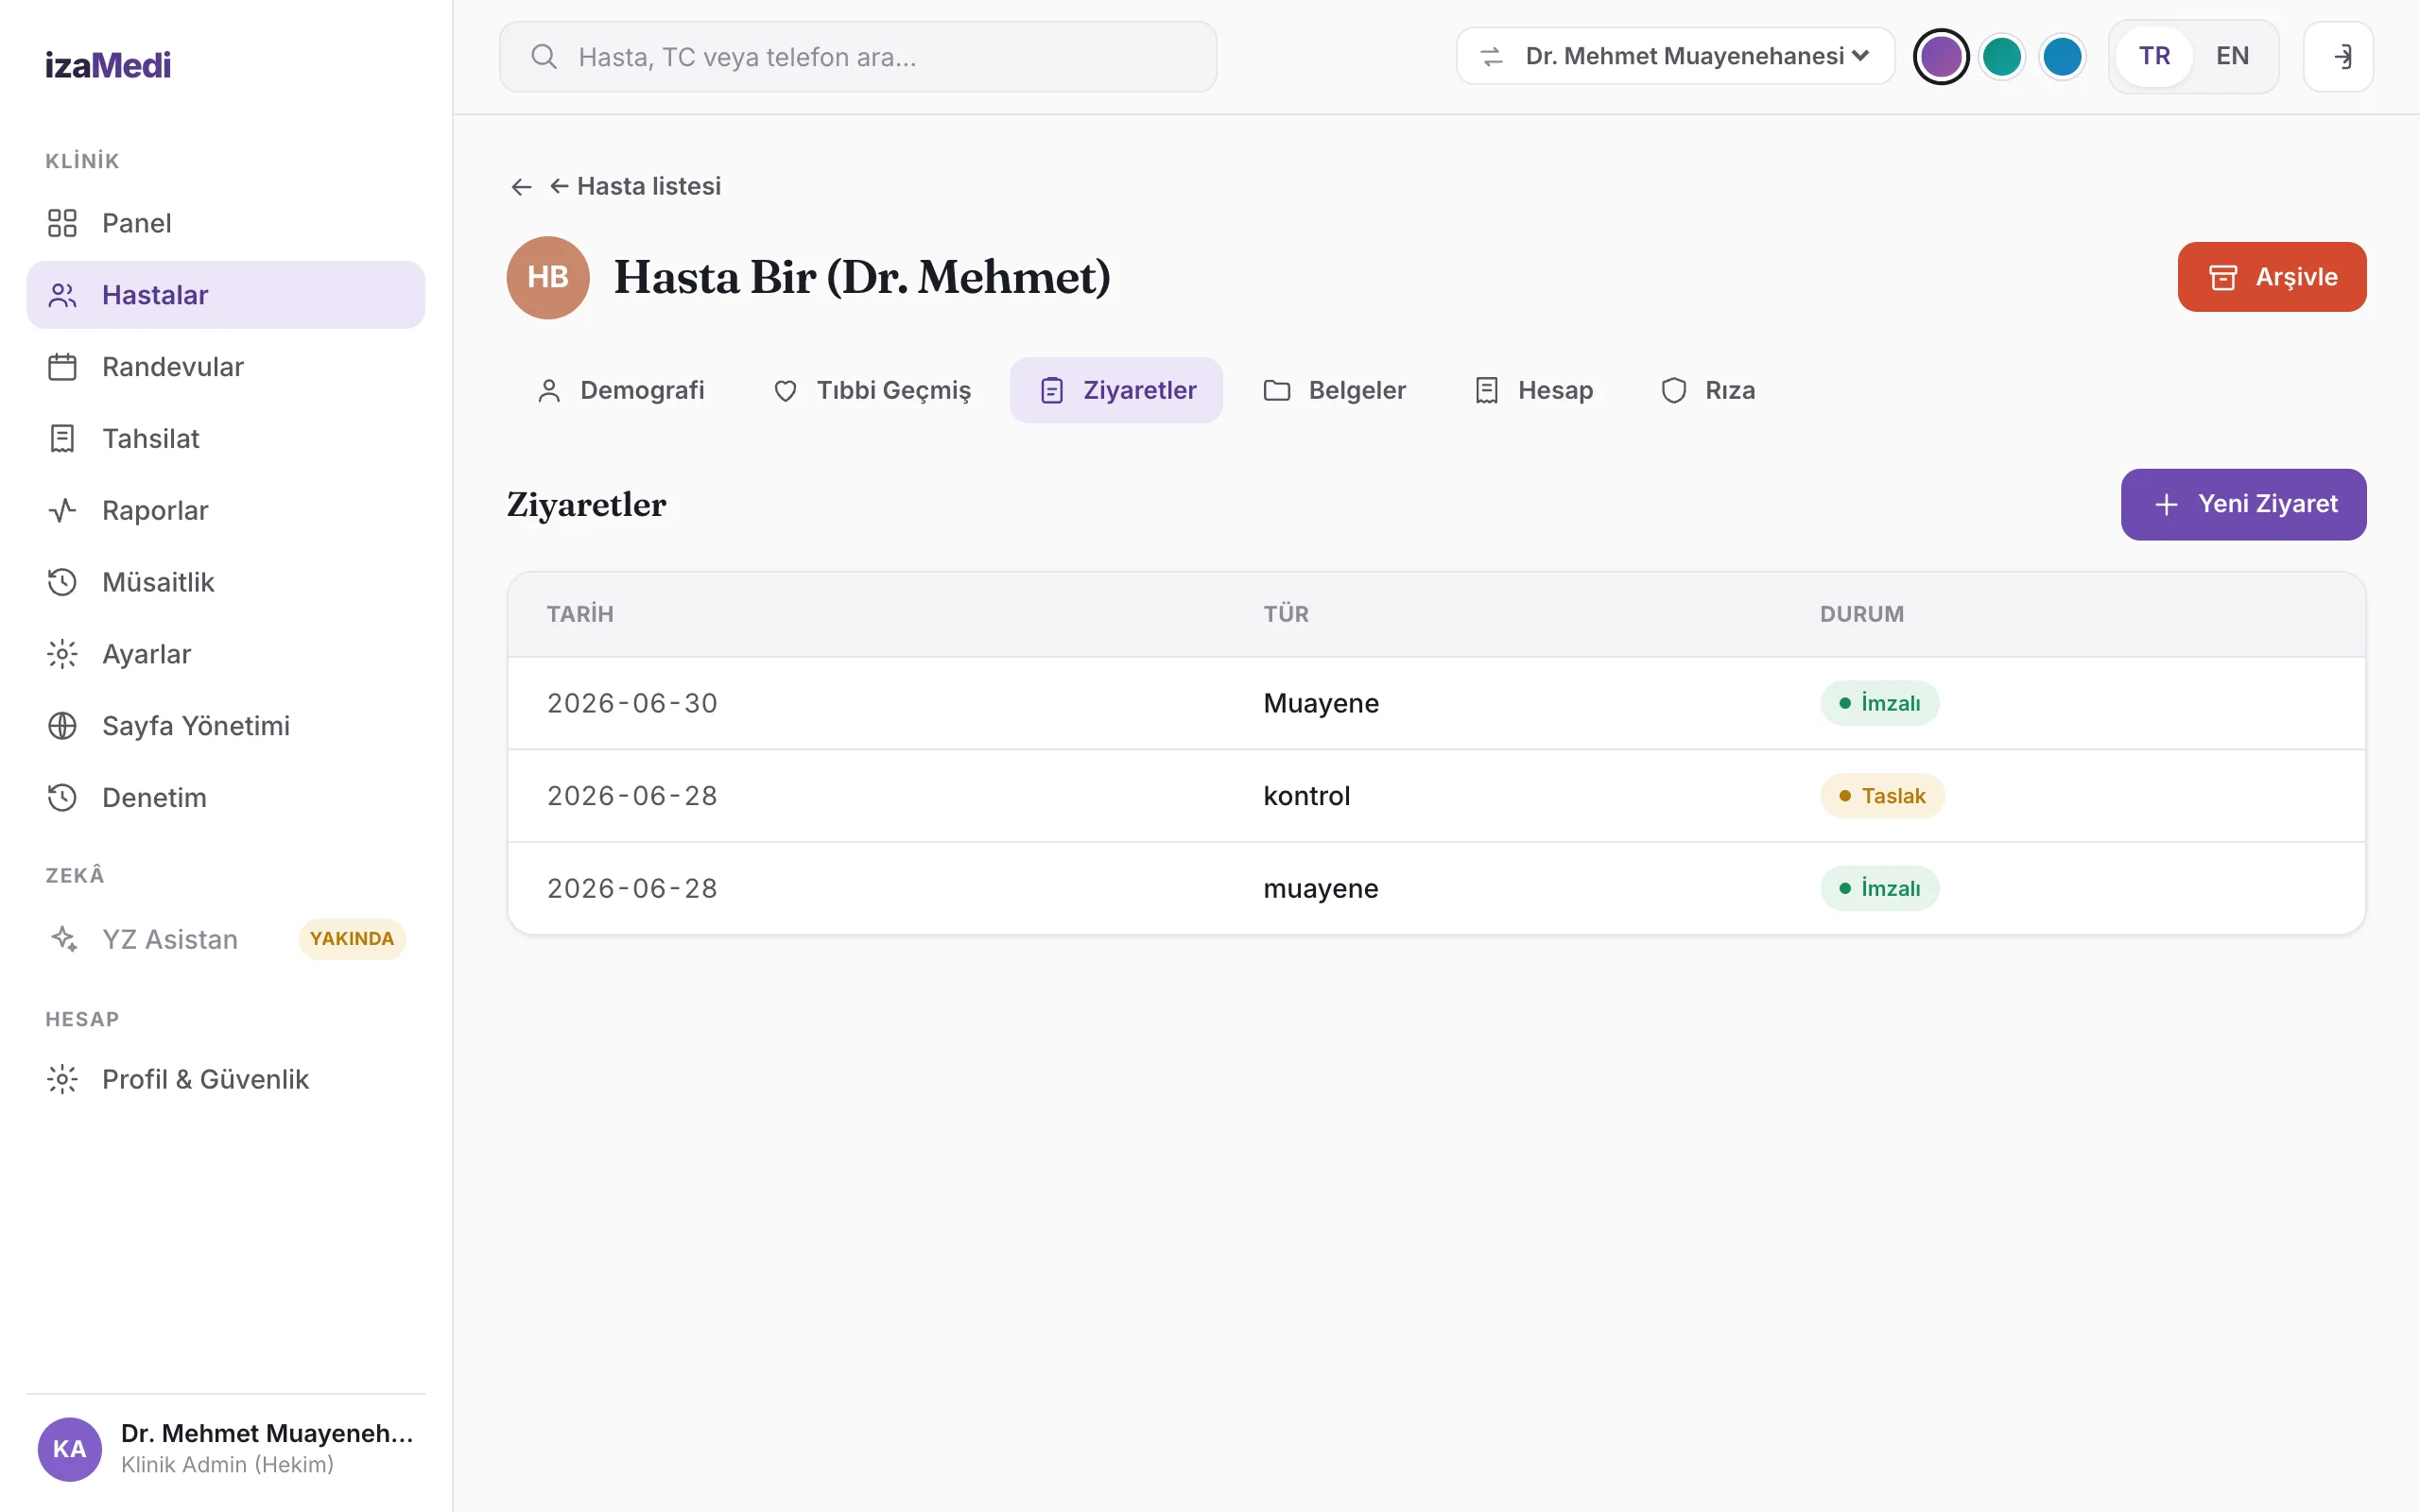
Task: Open Tahsilat in the sidebar
Action: click(x=226, y=439)
